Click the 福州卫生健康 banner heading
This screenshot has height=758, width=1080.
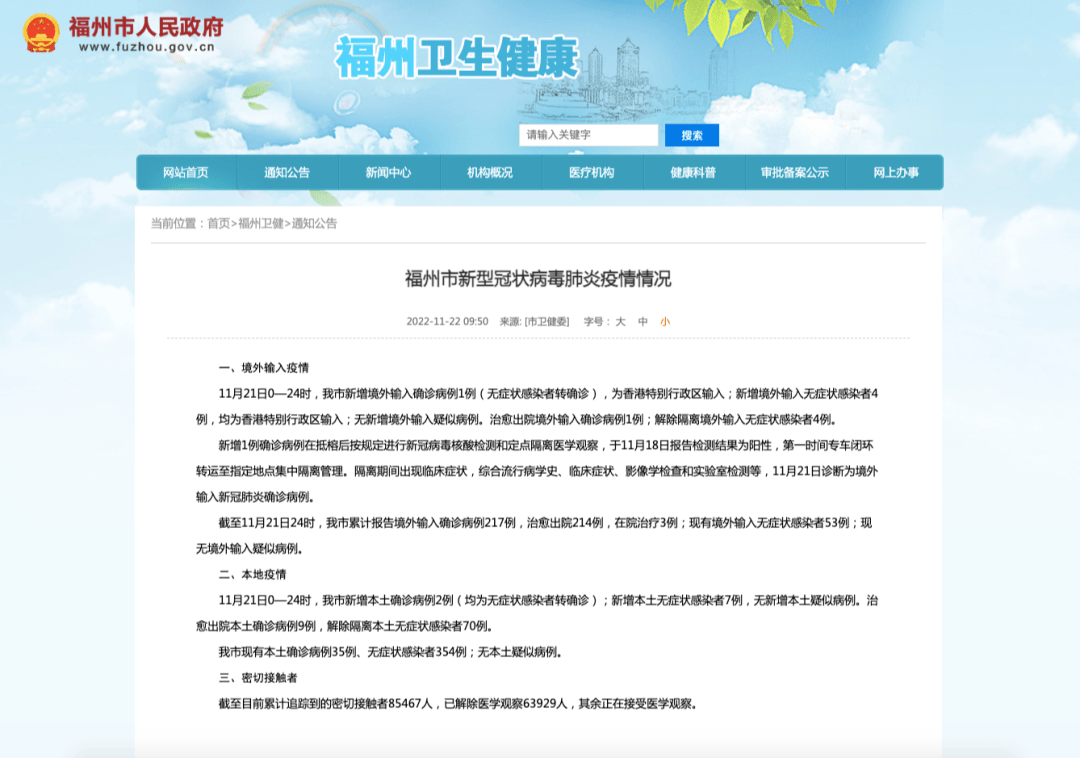coord(457,58)
